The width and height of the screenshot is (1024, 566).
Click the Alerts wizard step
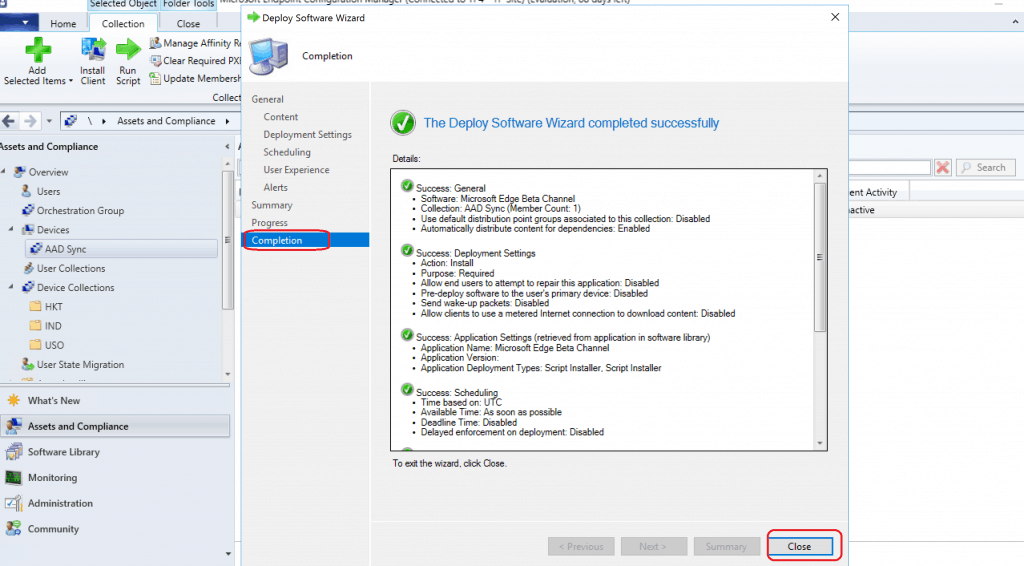(276, 187)
